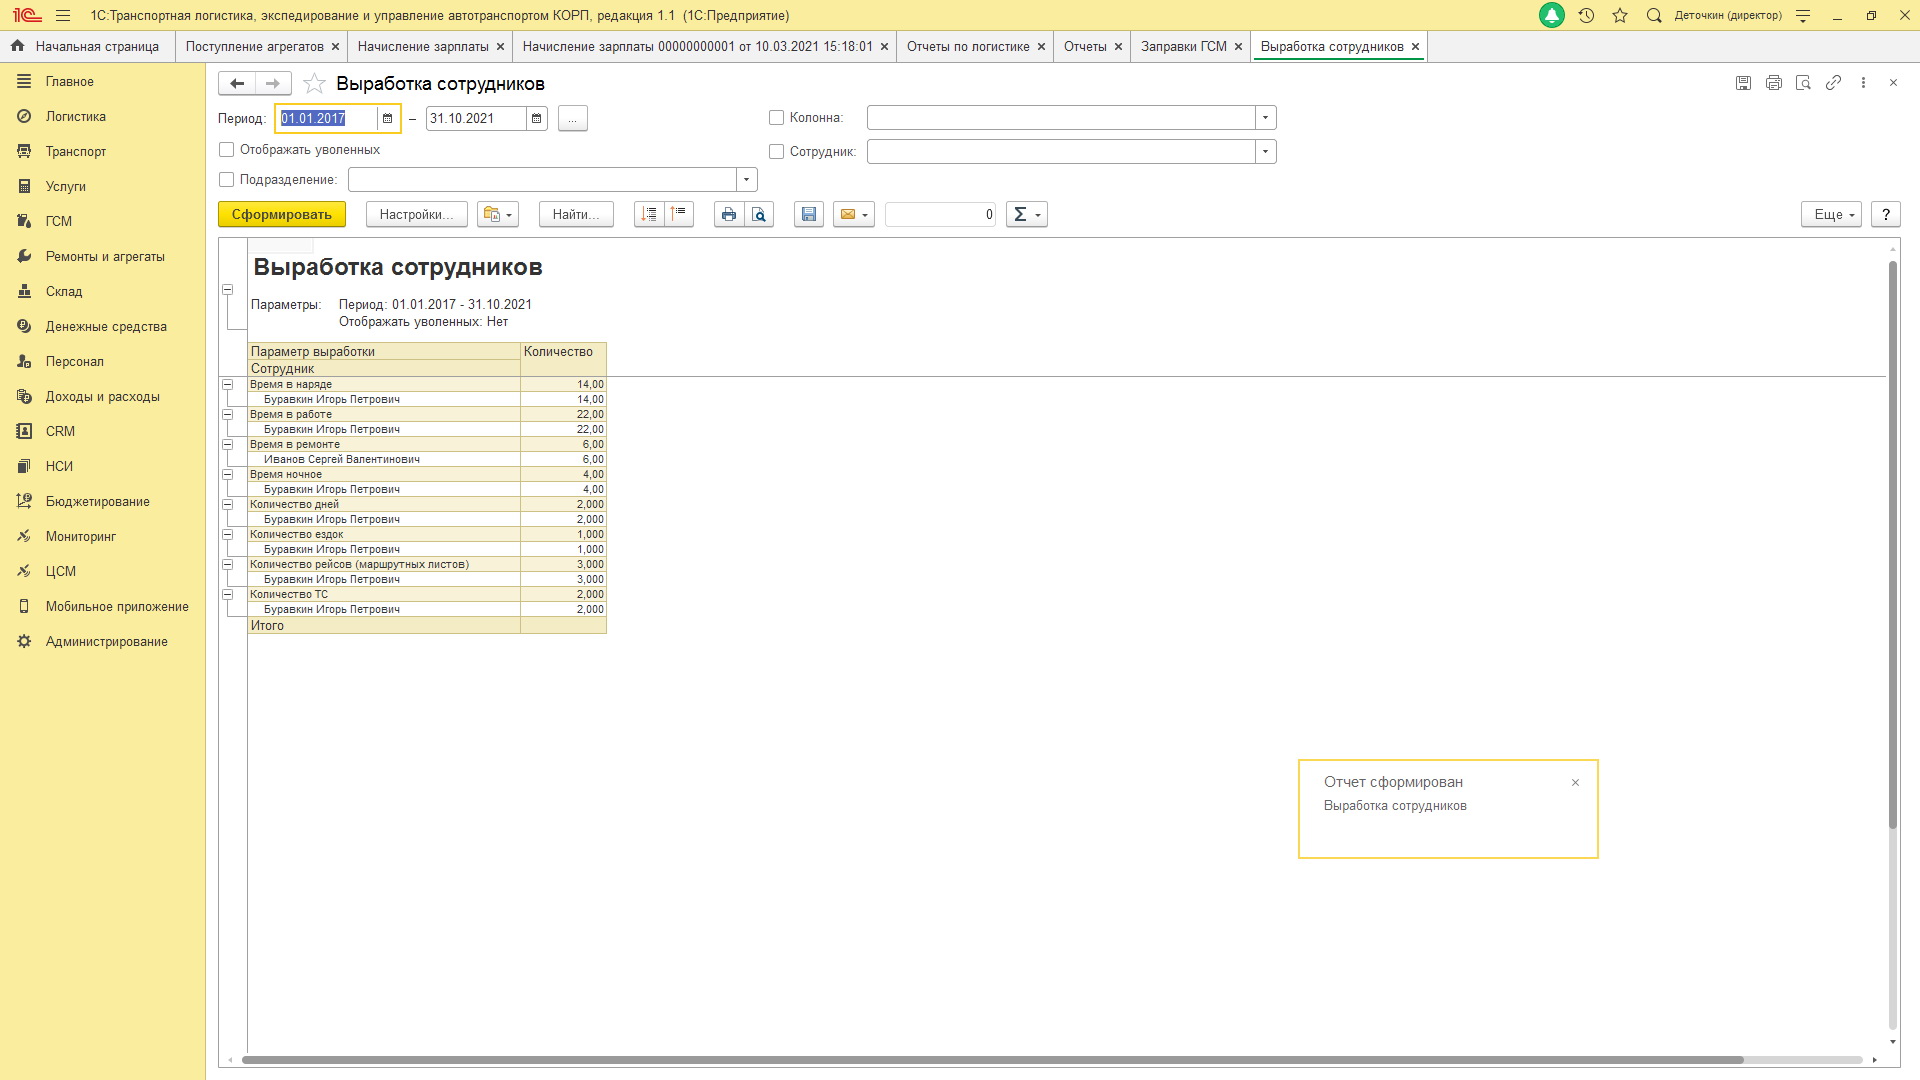Print the report from the toolbar
This screenshot has height=1080, width=1920.
pyautogui.click(x=729, y=214)
